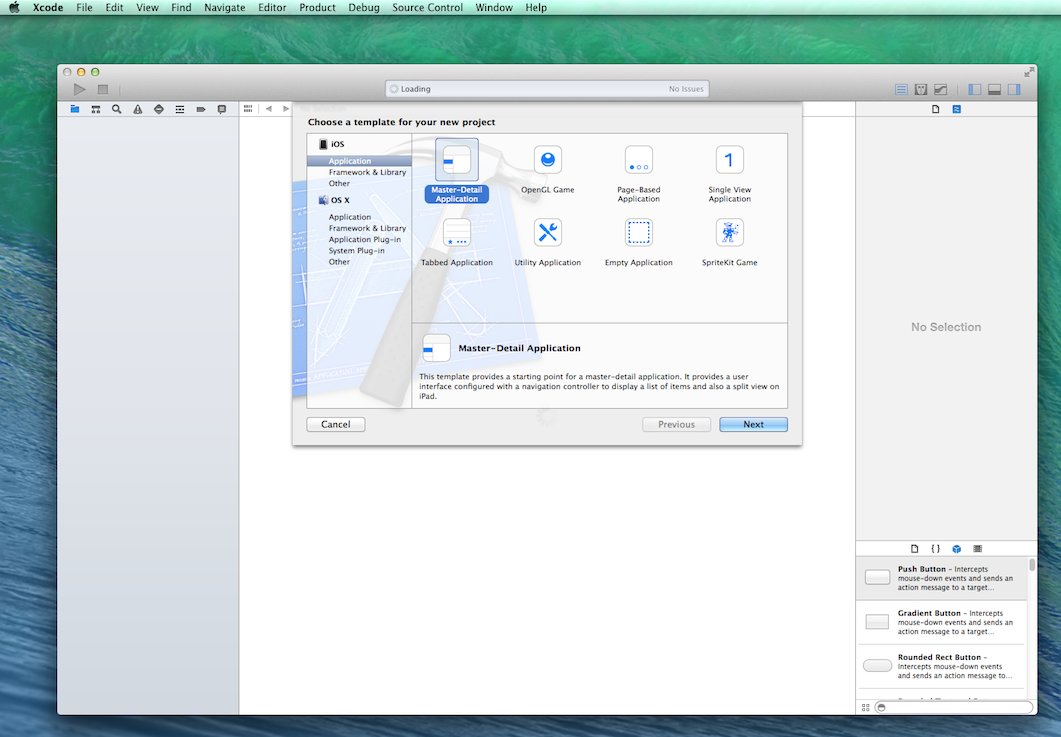1061x737 pixels.
Task: Click the iOS section header
Action: click(332, 144)
